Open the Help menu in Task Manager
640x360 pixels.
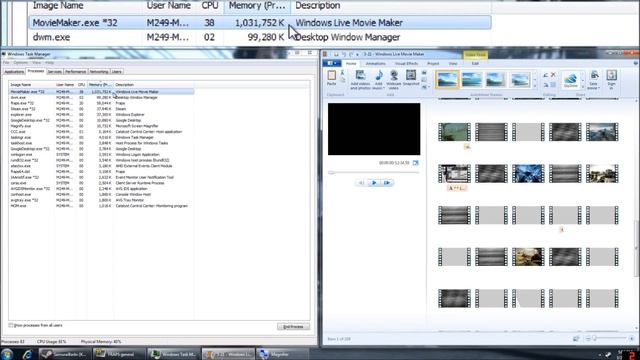pos(49,63)
